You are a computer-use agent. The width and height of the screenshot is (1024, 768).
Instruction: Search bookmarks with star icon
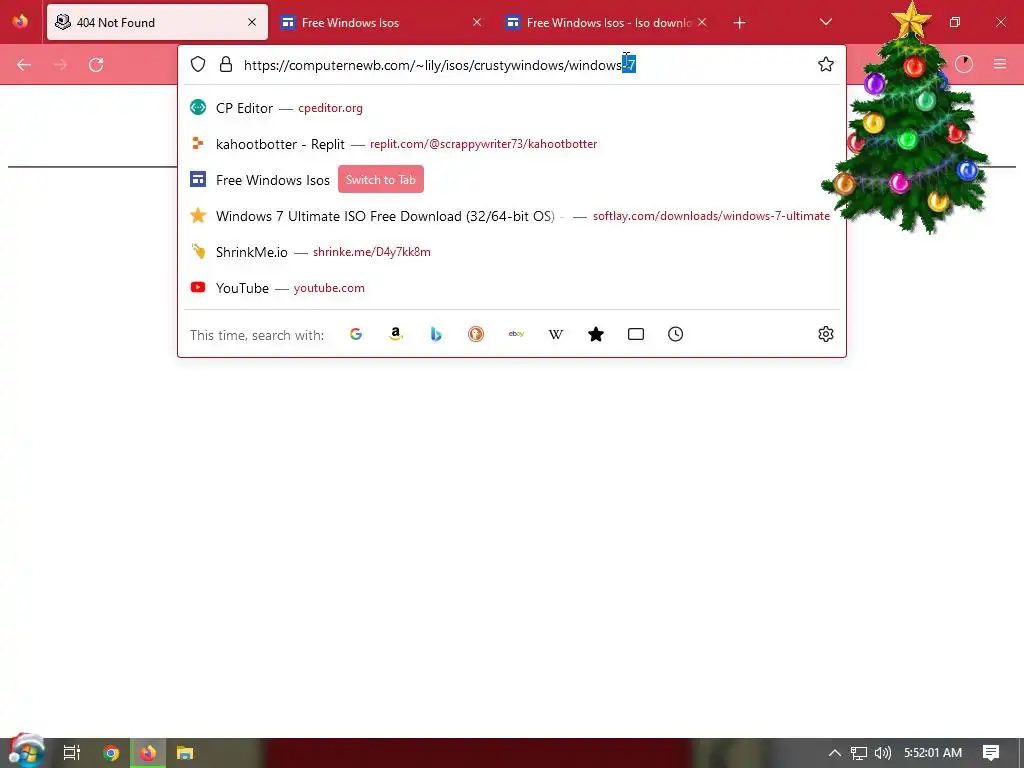pos(596,334)
